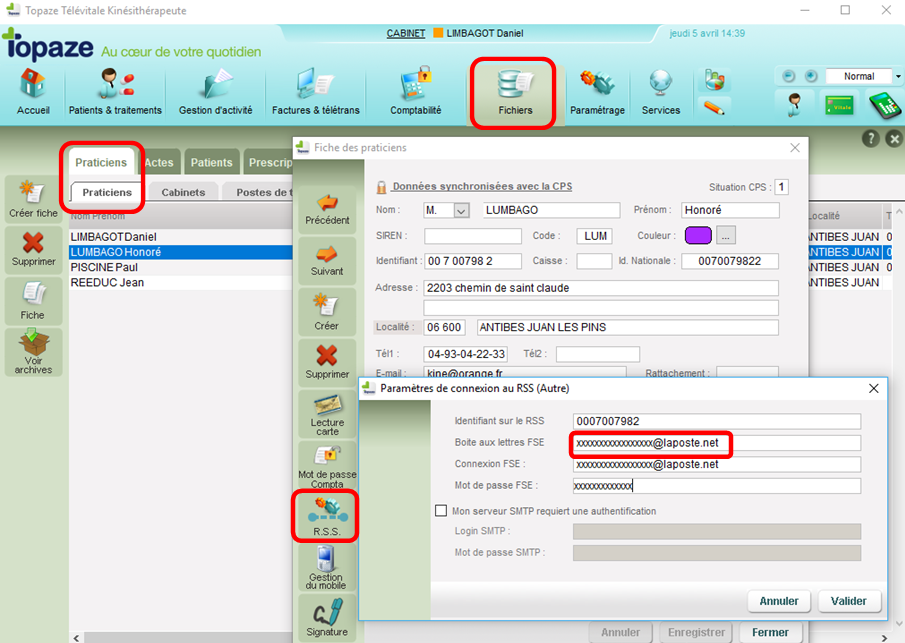Open Gestion du mobile
905x643 pixels.
(x=326, y=567)
